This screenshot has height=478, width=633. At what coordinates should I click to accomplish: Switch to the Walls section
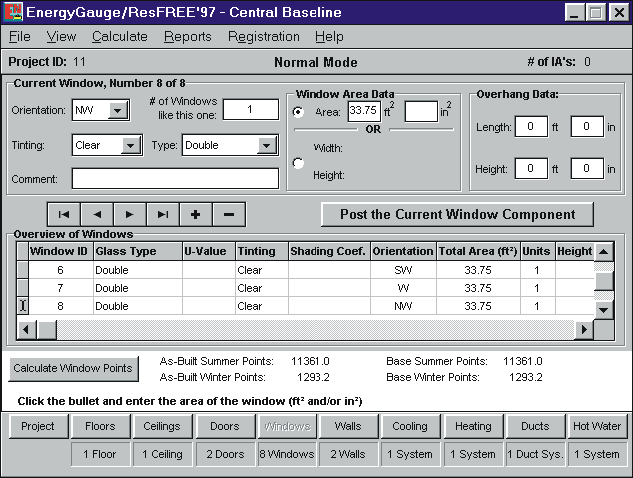click(348, 426)
